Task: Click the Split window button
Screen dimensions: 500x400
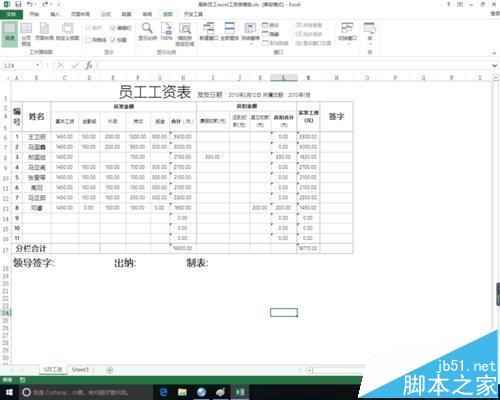Action: tap(271, 25)
